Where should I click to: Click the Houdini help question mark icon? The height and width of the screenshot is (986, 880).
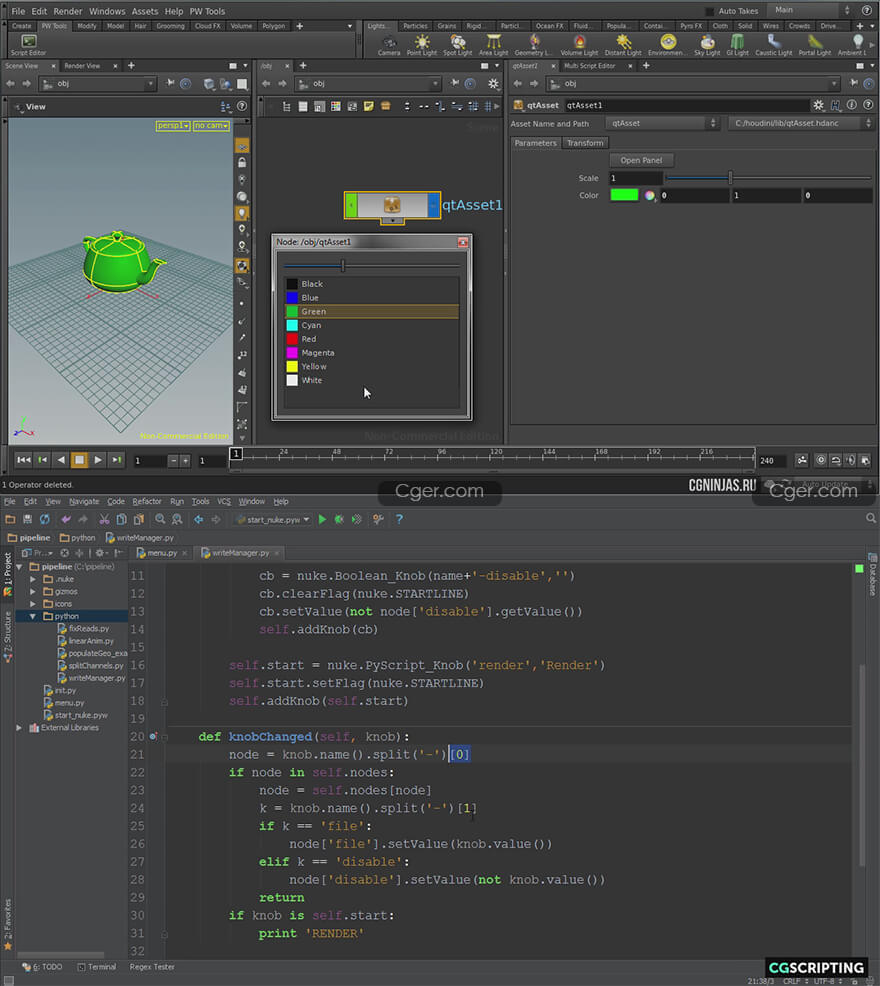[x=866, y=11]
